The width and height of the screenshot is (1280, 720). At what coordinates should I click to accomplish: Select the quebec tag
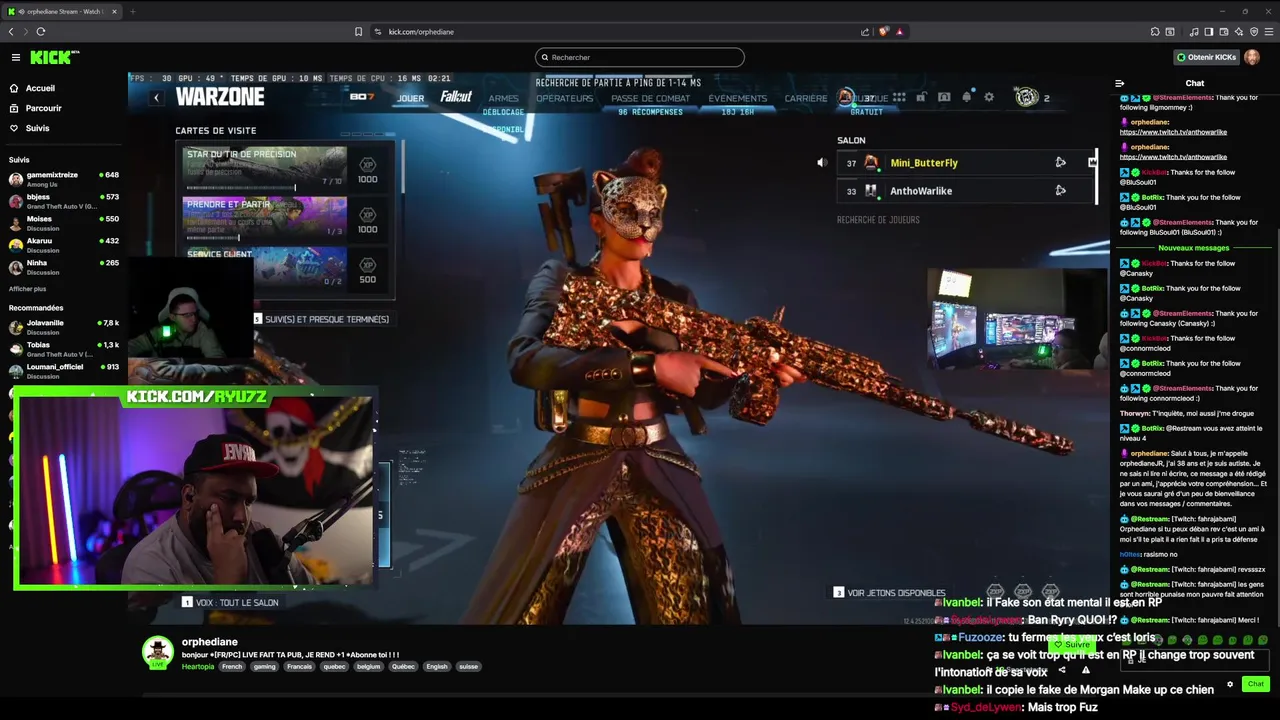point(332,666)
